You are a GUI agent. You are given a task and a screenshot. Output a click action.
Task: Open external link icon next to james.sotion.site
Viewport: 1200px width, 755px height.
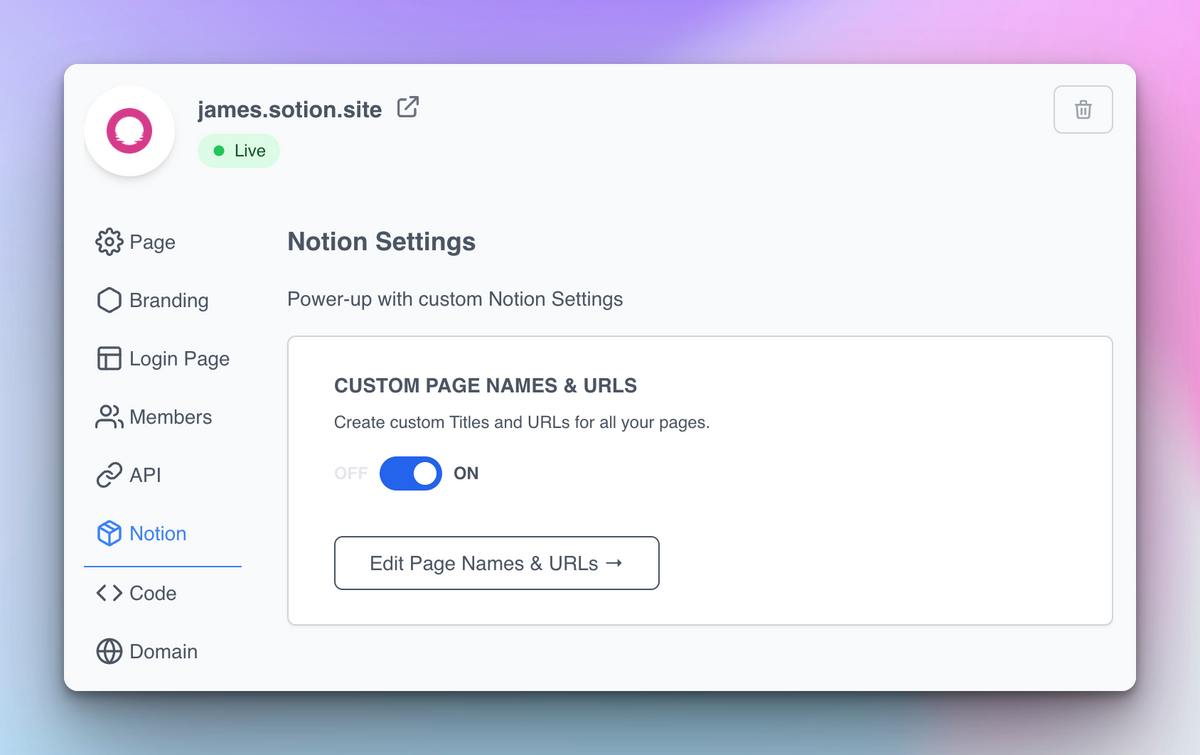(408, 107)
